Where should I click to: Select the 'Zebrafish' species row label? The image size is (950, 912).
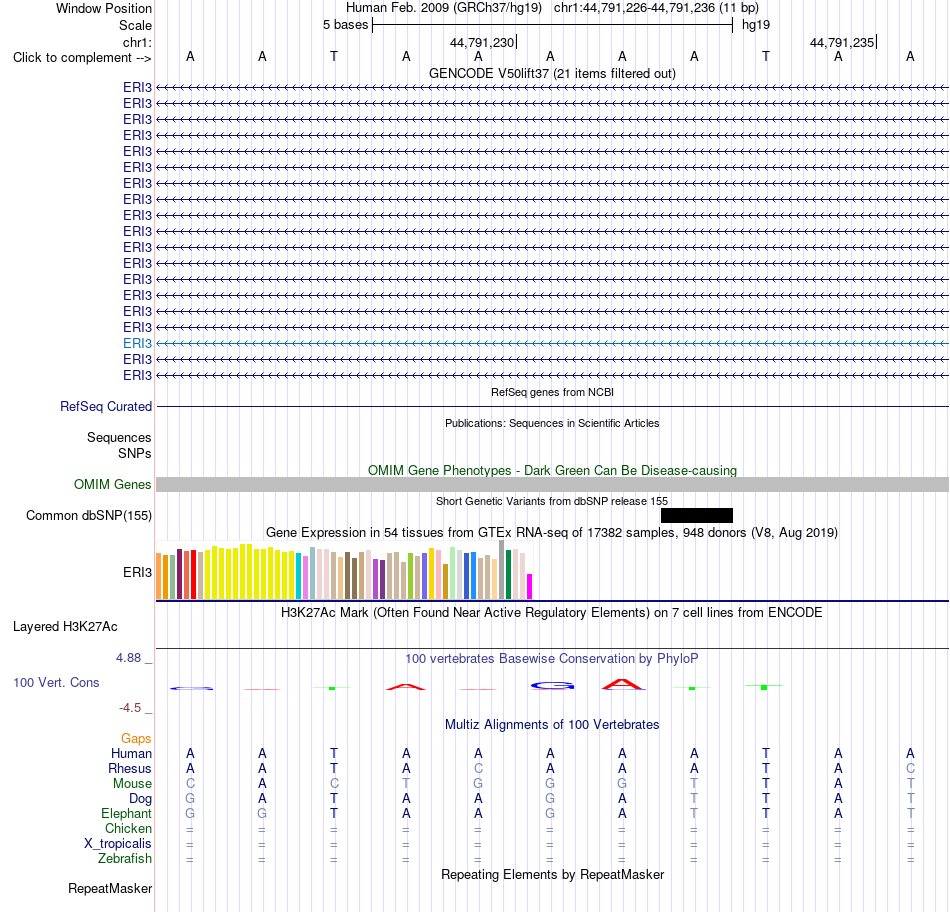[125, 859]
